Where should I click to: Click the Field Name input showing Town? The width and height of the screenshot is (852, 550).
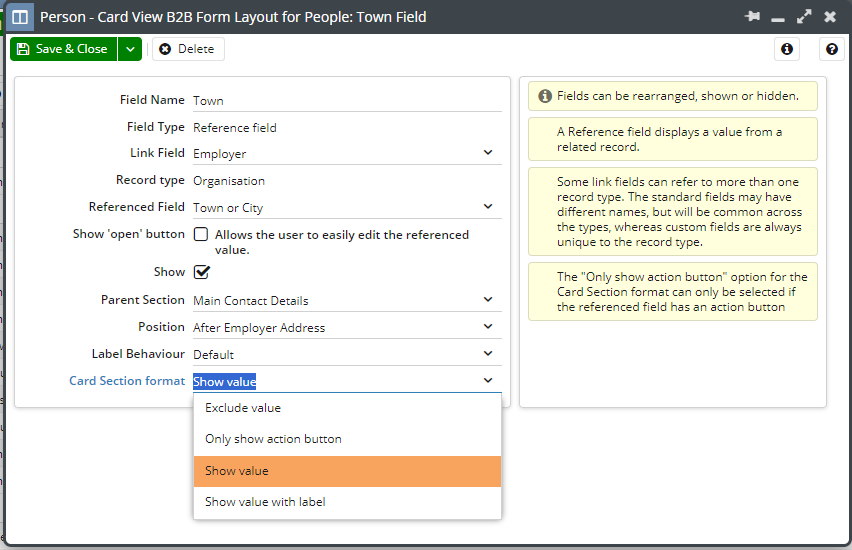point(347,101)
